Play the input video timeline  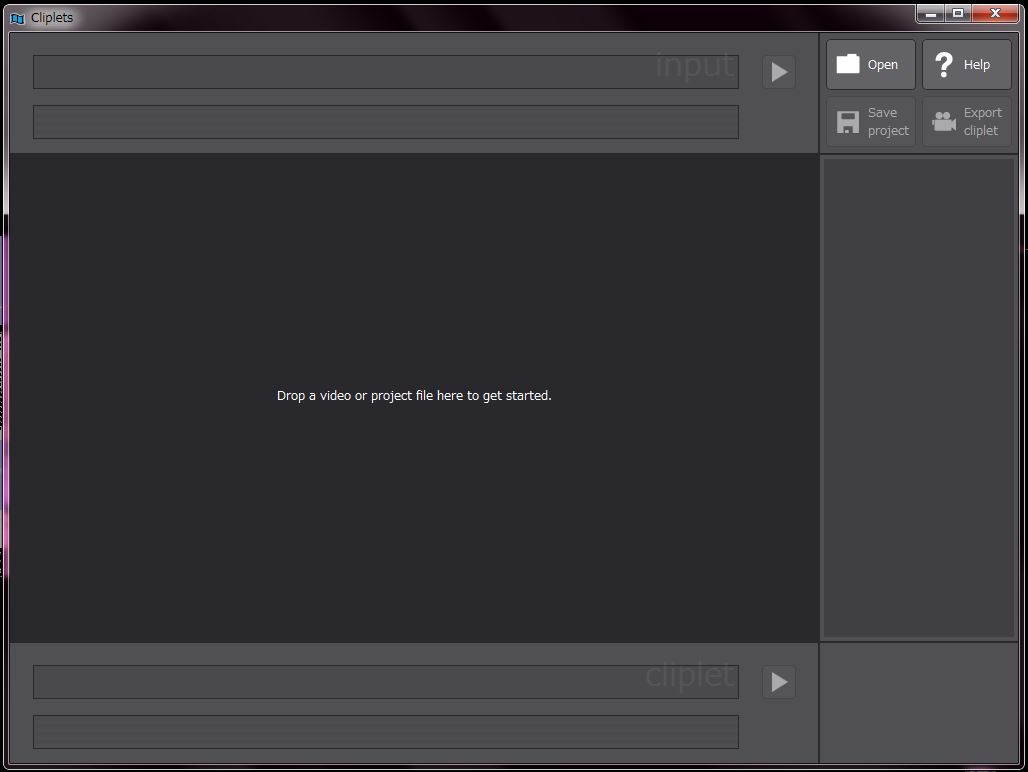pyautogui.click(x=779, y=71)
